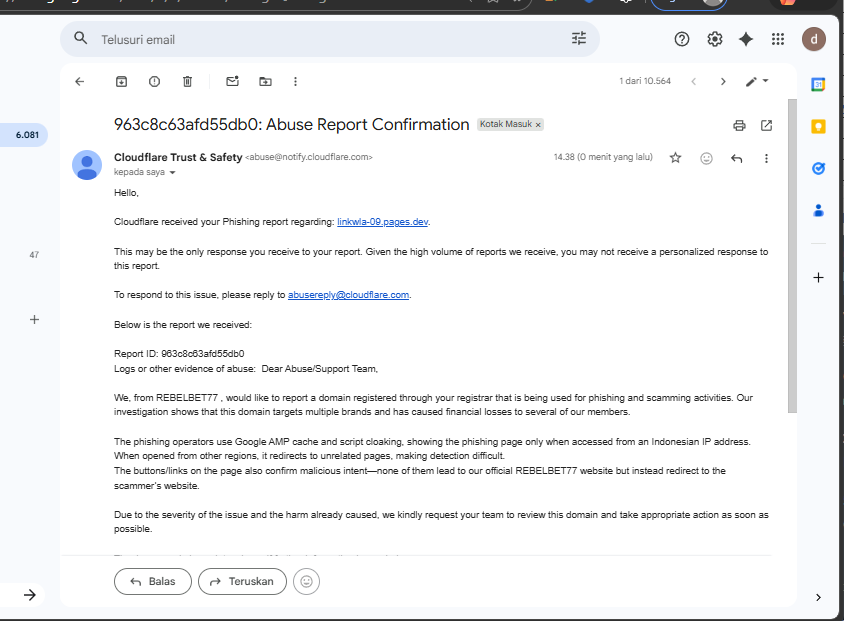Open message more options menu

766,158
